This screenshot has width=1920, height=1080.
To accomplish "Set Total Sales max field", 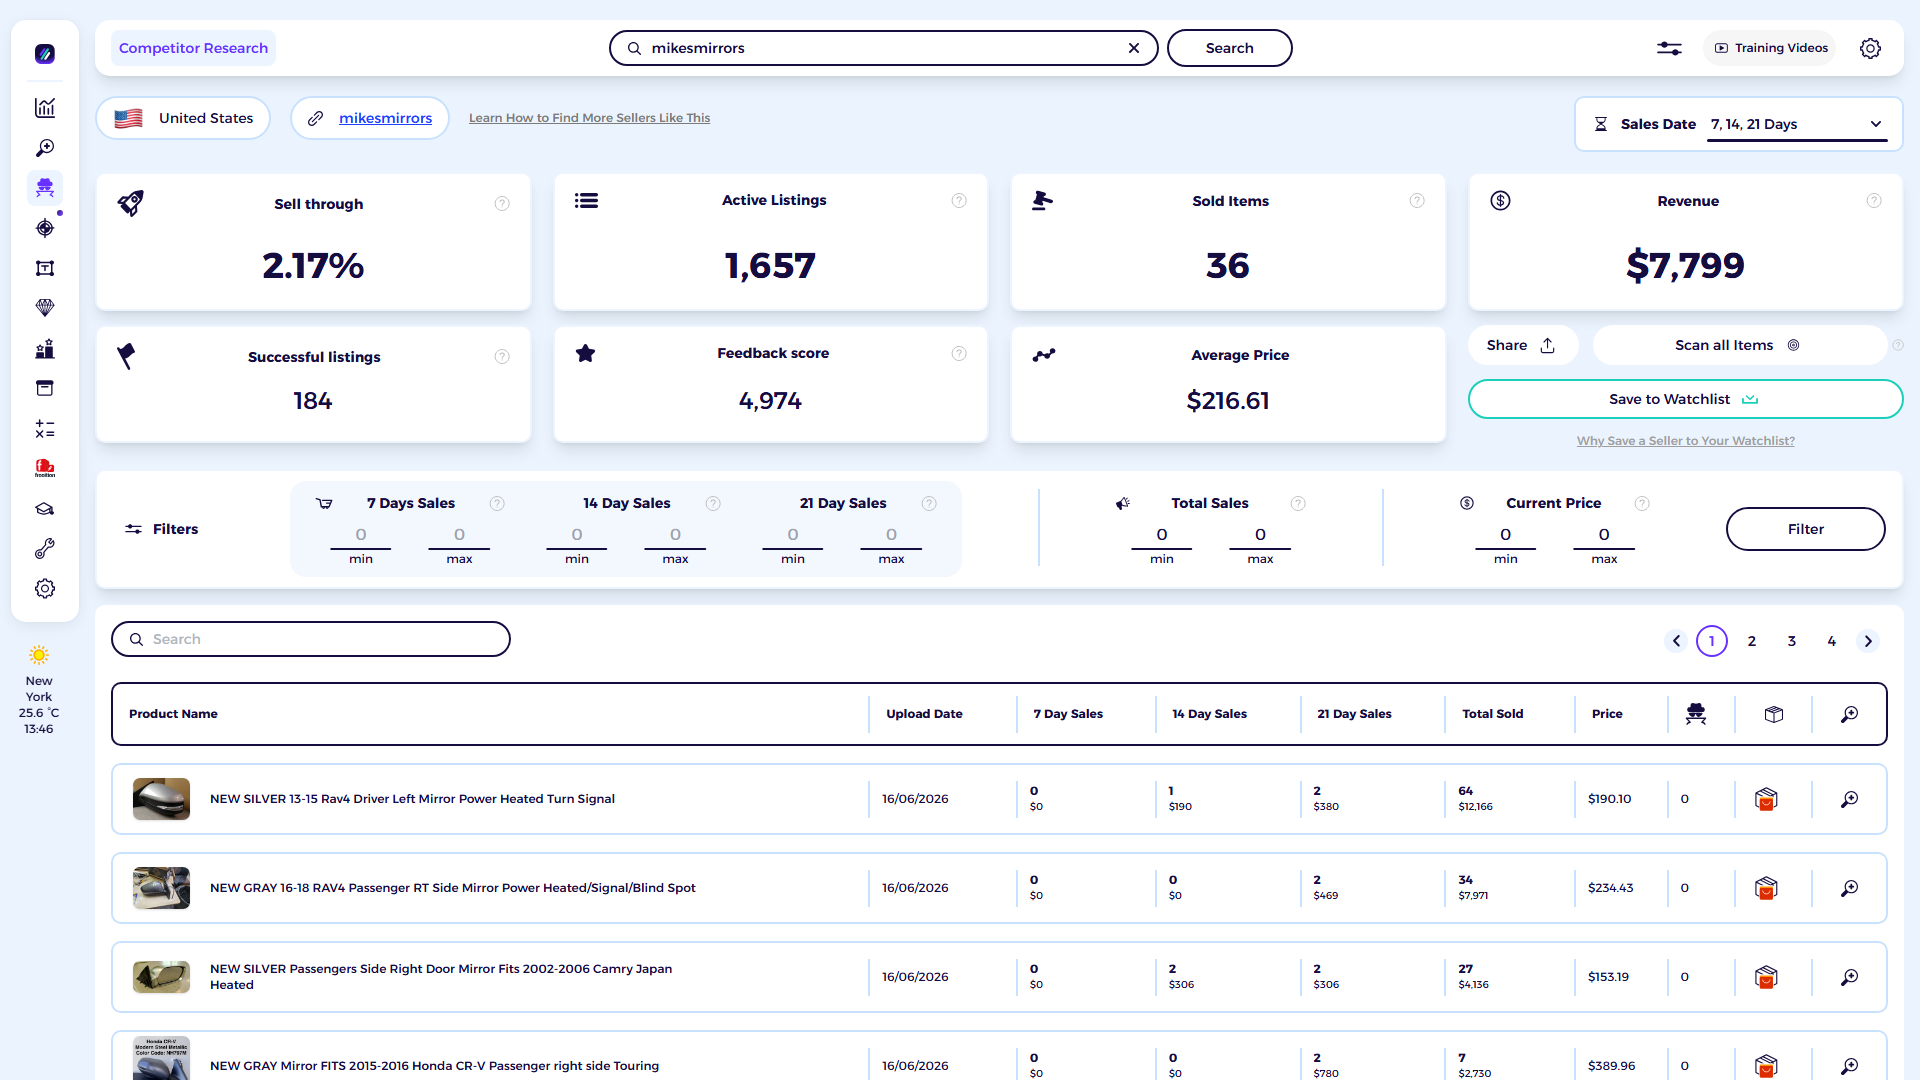I will (1260, 535).
